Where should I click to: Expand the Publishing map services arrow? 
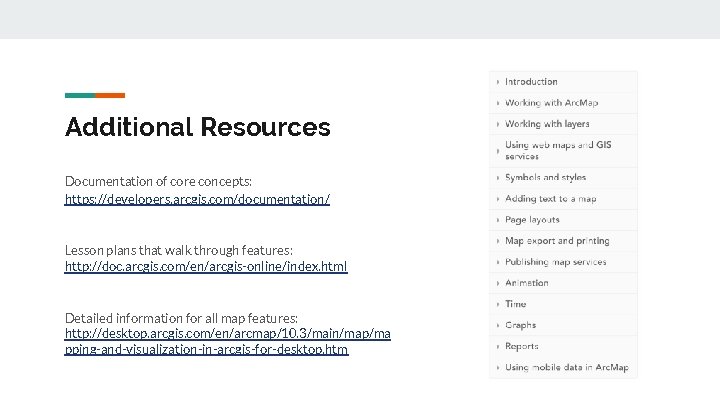pos(498,262)
